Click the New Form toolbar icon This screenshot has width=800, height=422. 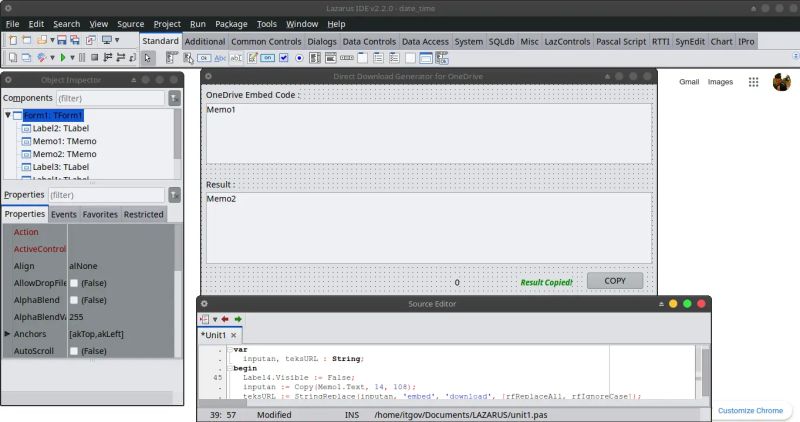27,40
